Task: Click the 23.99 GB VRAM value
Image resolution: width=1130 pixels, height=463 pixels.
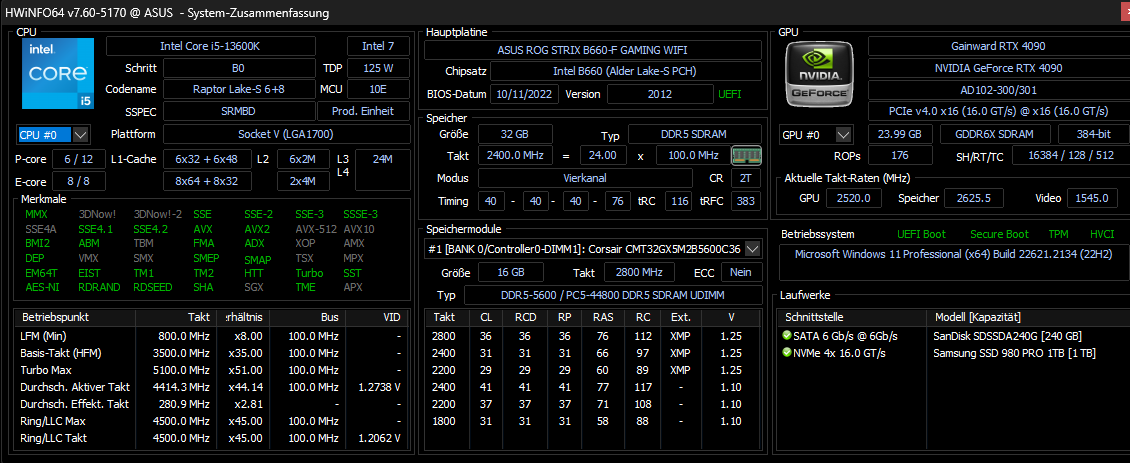Action: click(x=900, y=134)
